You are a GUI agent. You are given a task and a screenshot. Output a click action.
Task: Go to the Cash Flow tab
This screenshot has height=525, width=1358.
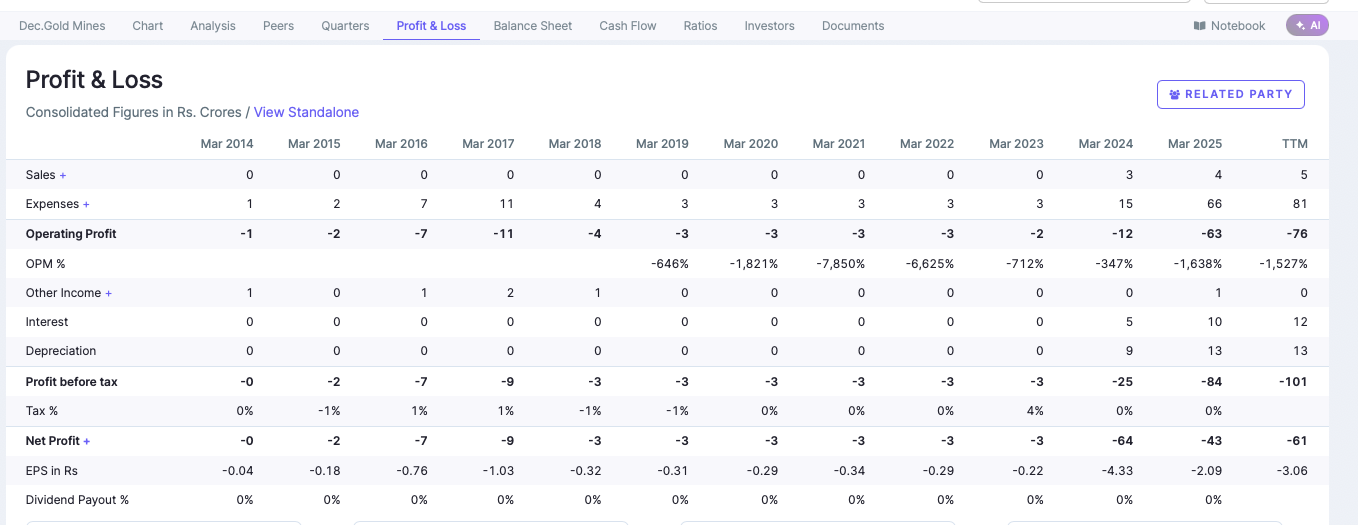[628, 26]
